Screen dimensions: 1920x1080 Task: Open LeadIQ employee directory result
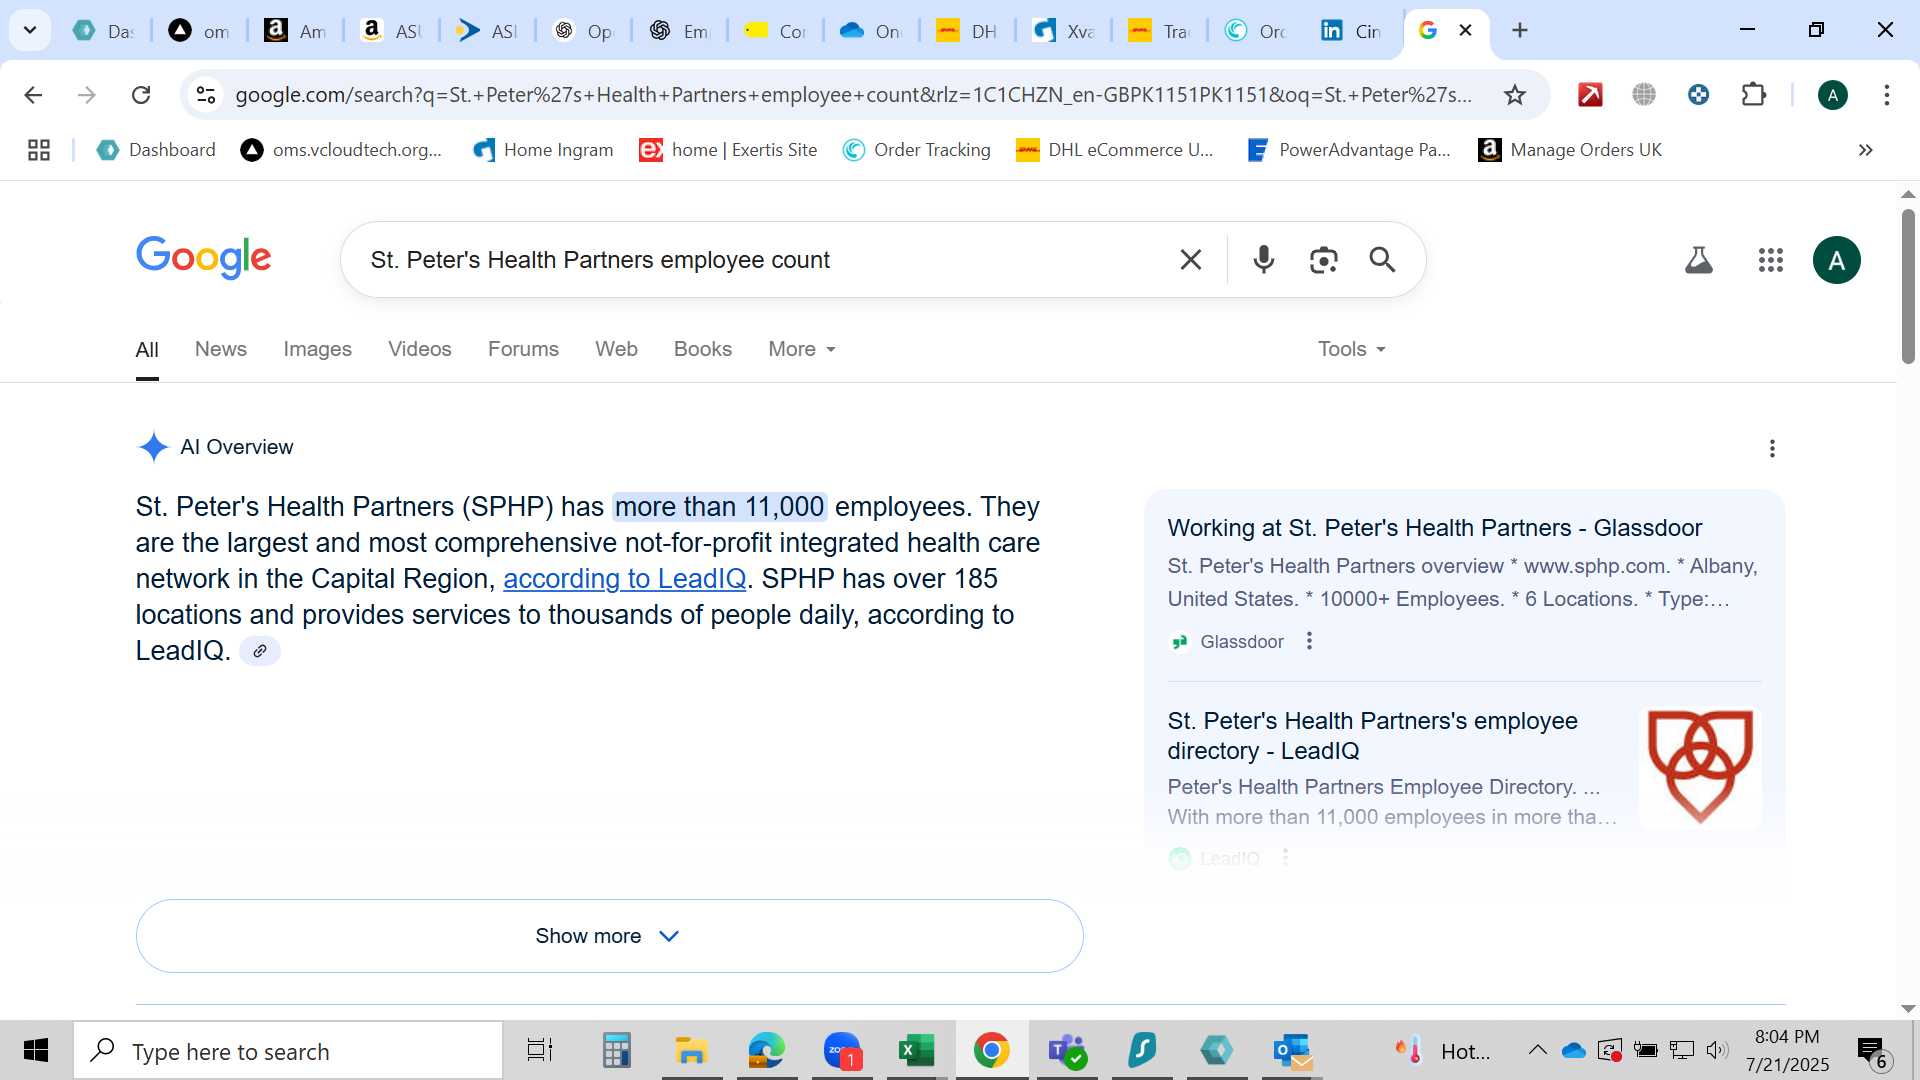pos(1372,735)
